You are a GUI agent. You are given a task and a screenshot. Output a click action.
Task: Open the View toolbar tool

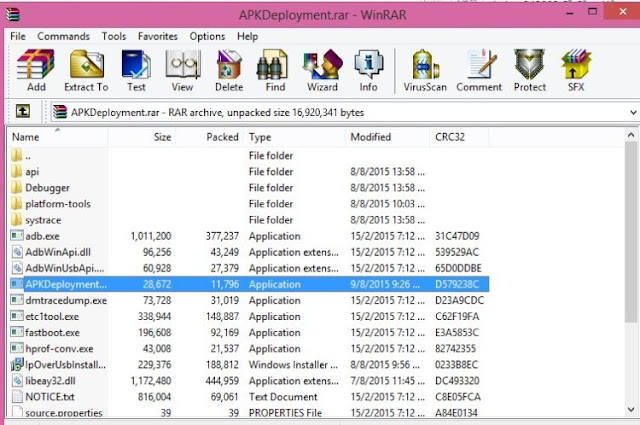point(182,70)
